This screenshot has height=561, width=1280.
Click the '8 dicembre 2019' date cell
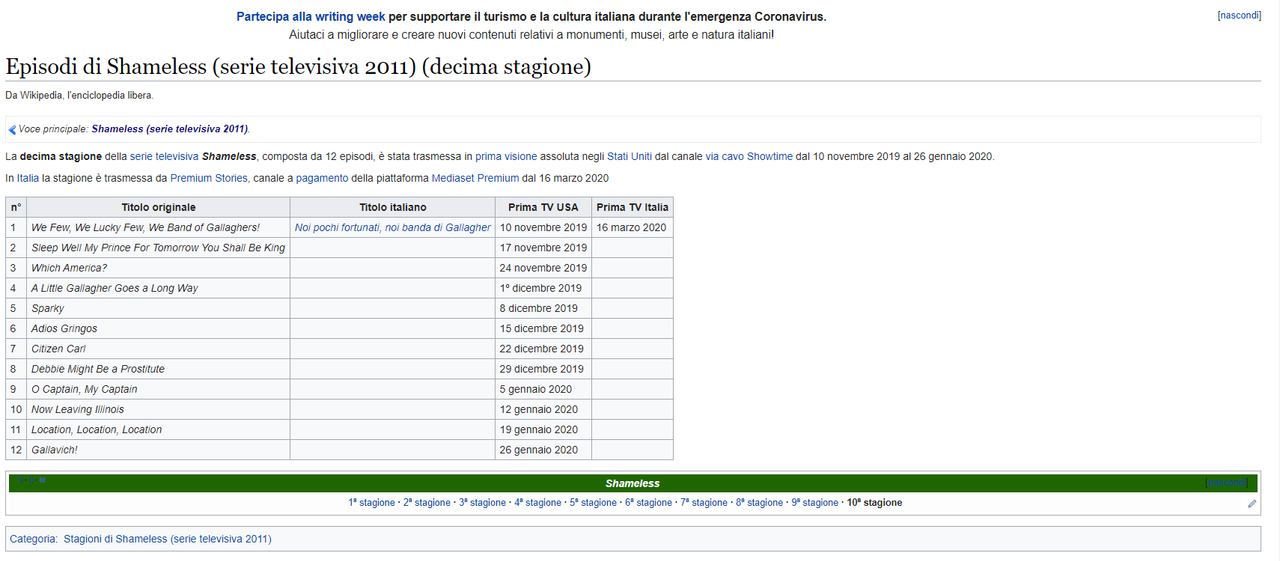544,308
